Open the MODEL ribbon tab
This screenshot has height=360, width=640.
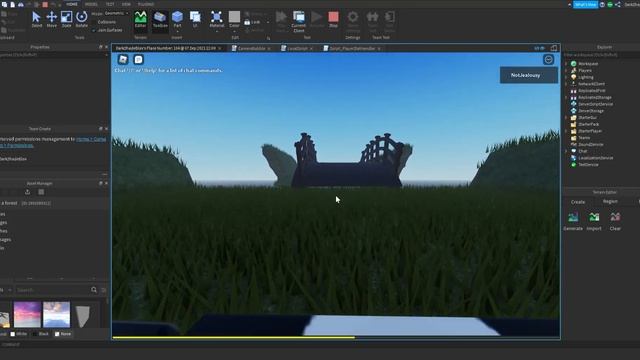[91, 4]
